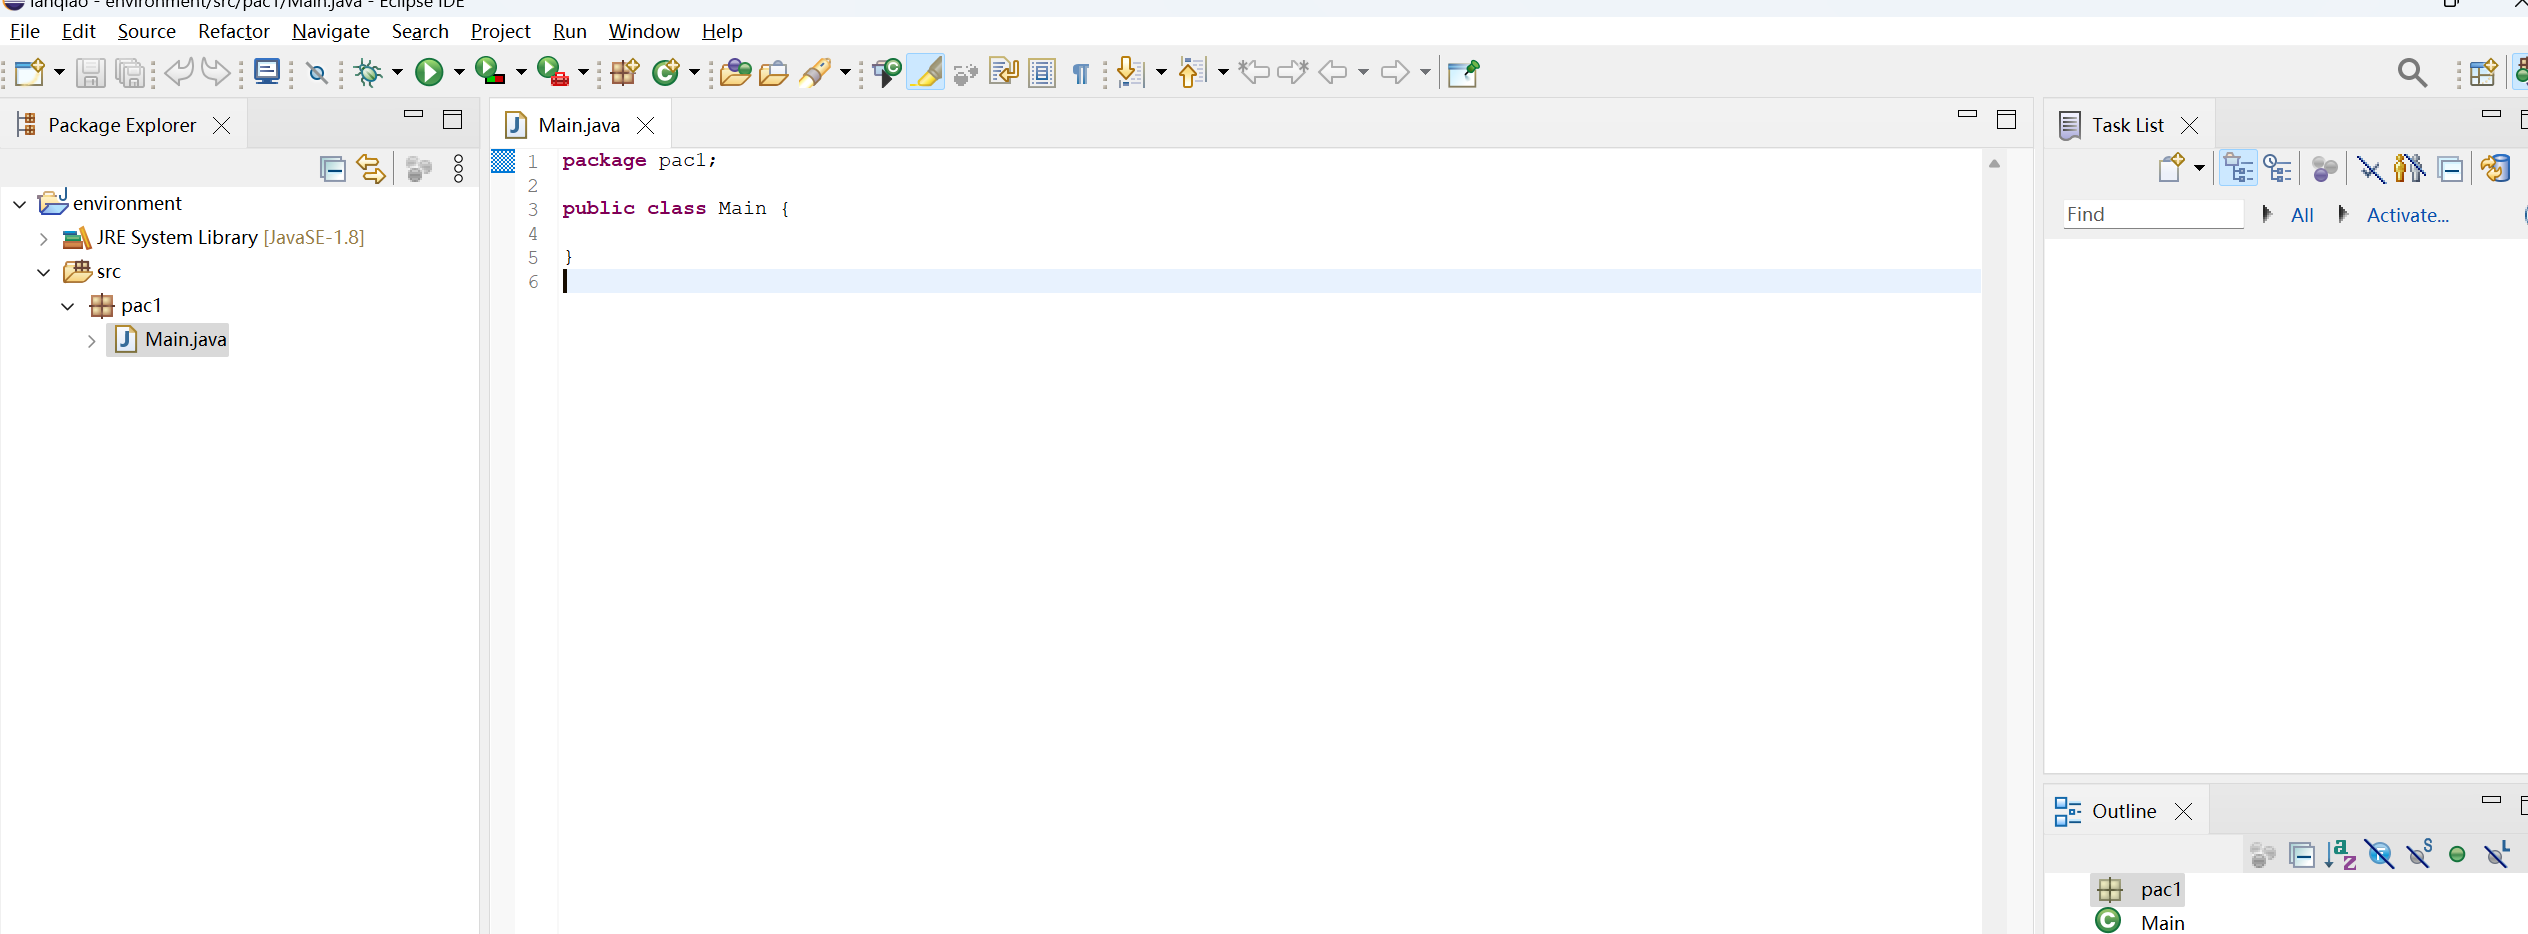Viewport: 2528px width, 934px height.
Task: Open the Run configurations dropdown arrow
Action: click(x=459, y=72)
